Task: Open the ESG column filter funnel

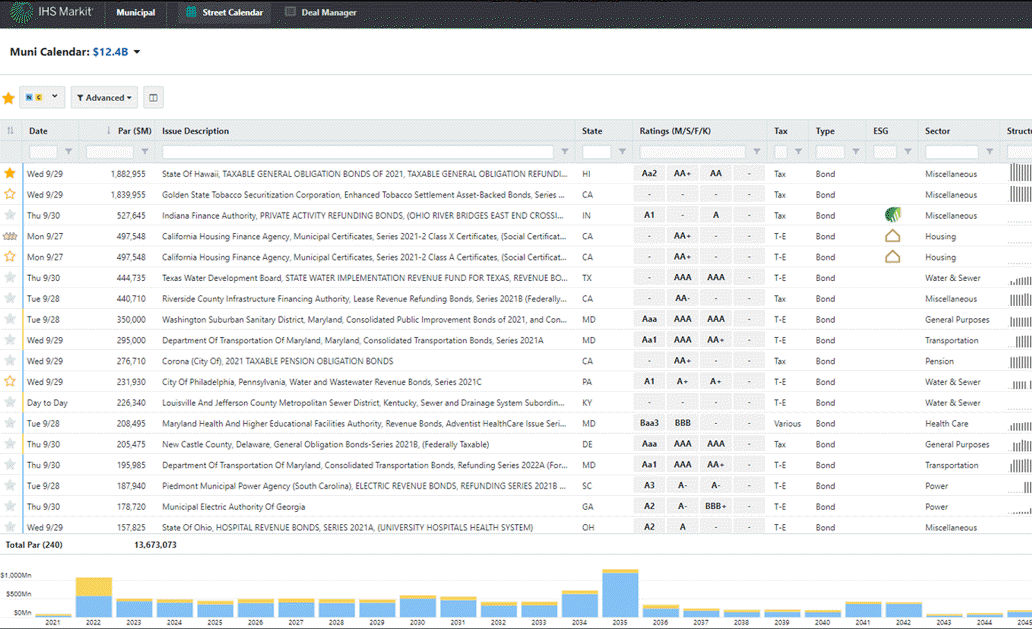Action: 908,152
